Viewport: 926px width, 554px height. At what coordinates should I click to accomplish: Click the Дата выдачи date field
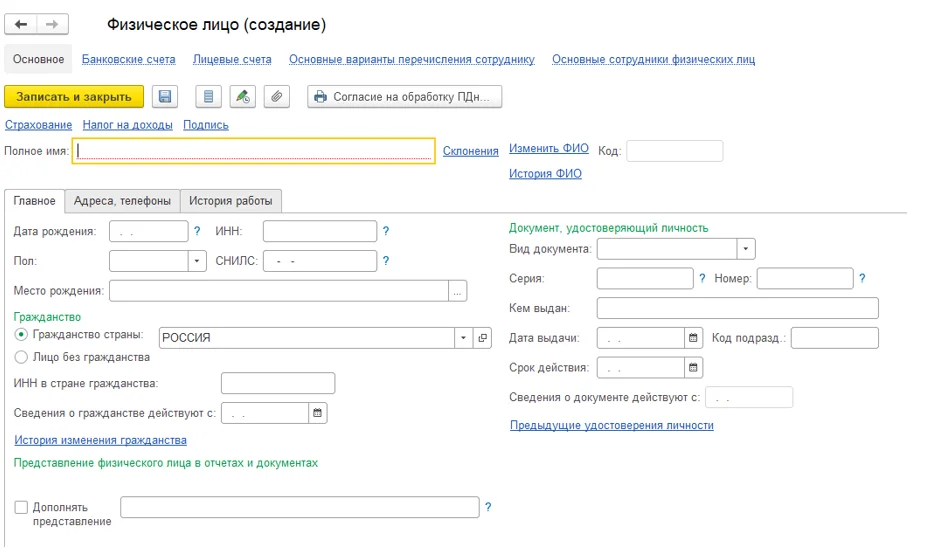coord(641,338)
